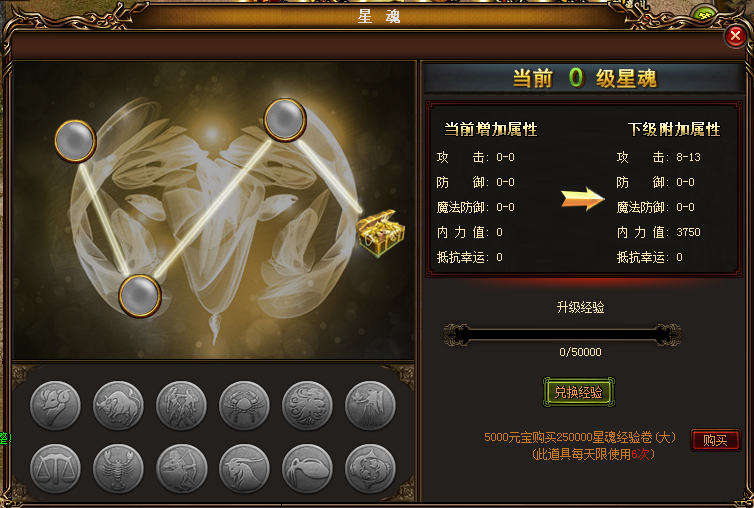Close the 星魂 window
This screenshot has height=508, width=754.
pos(735,36)
